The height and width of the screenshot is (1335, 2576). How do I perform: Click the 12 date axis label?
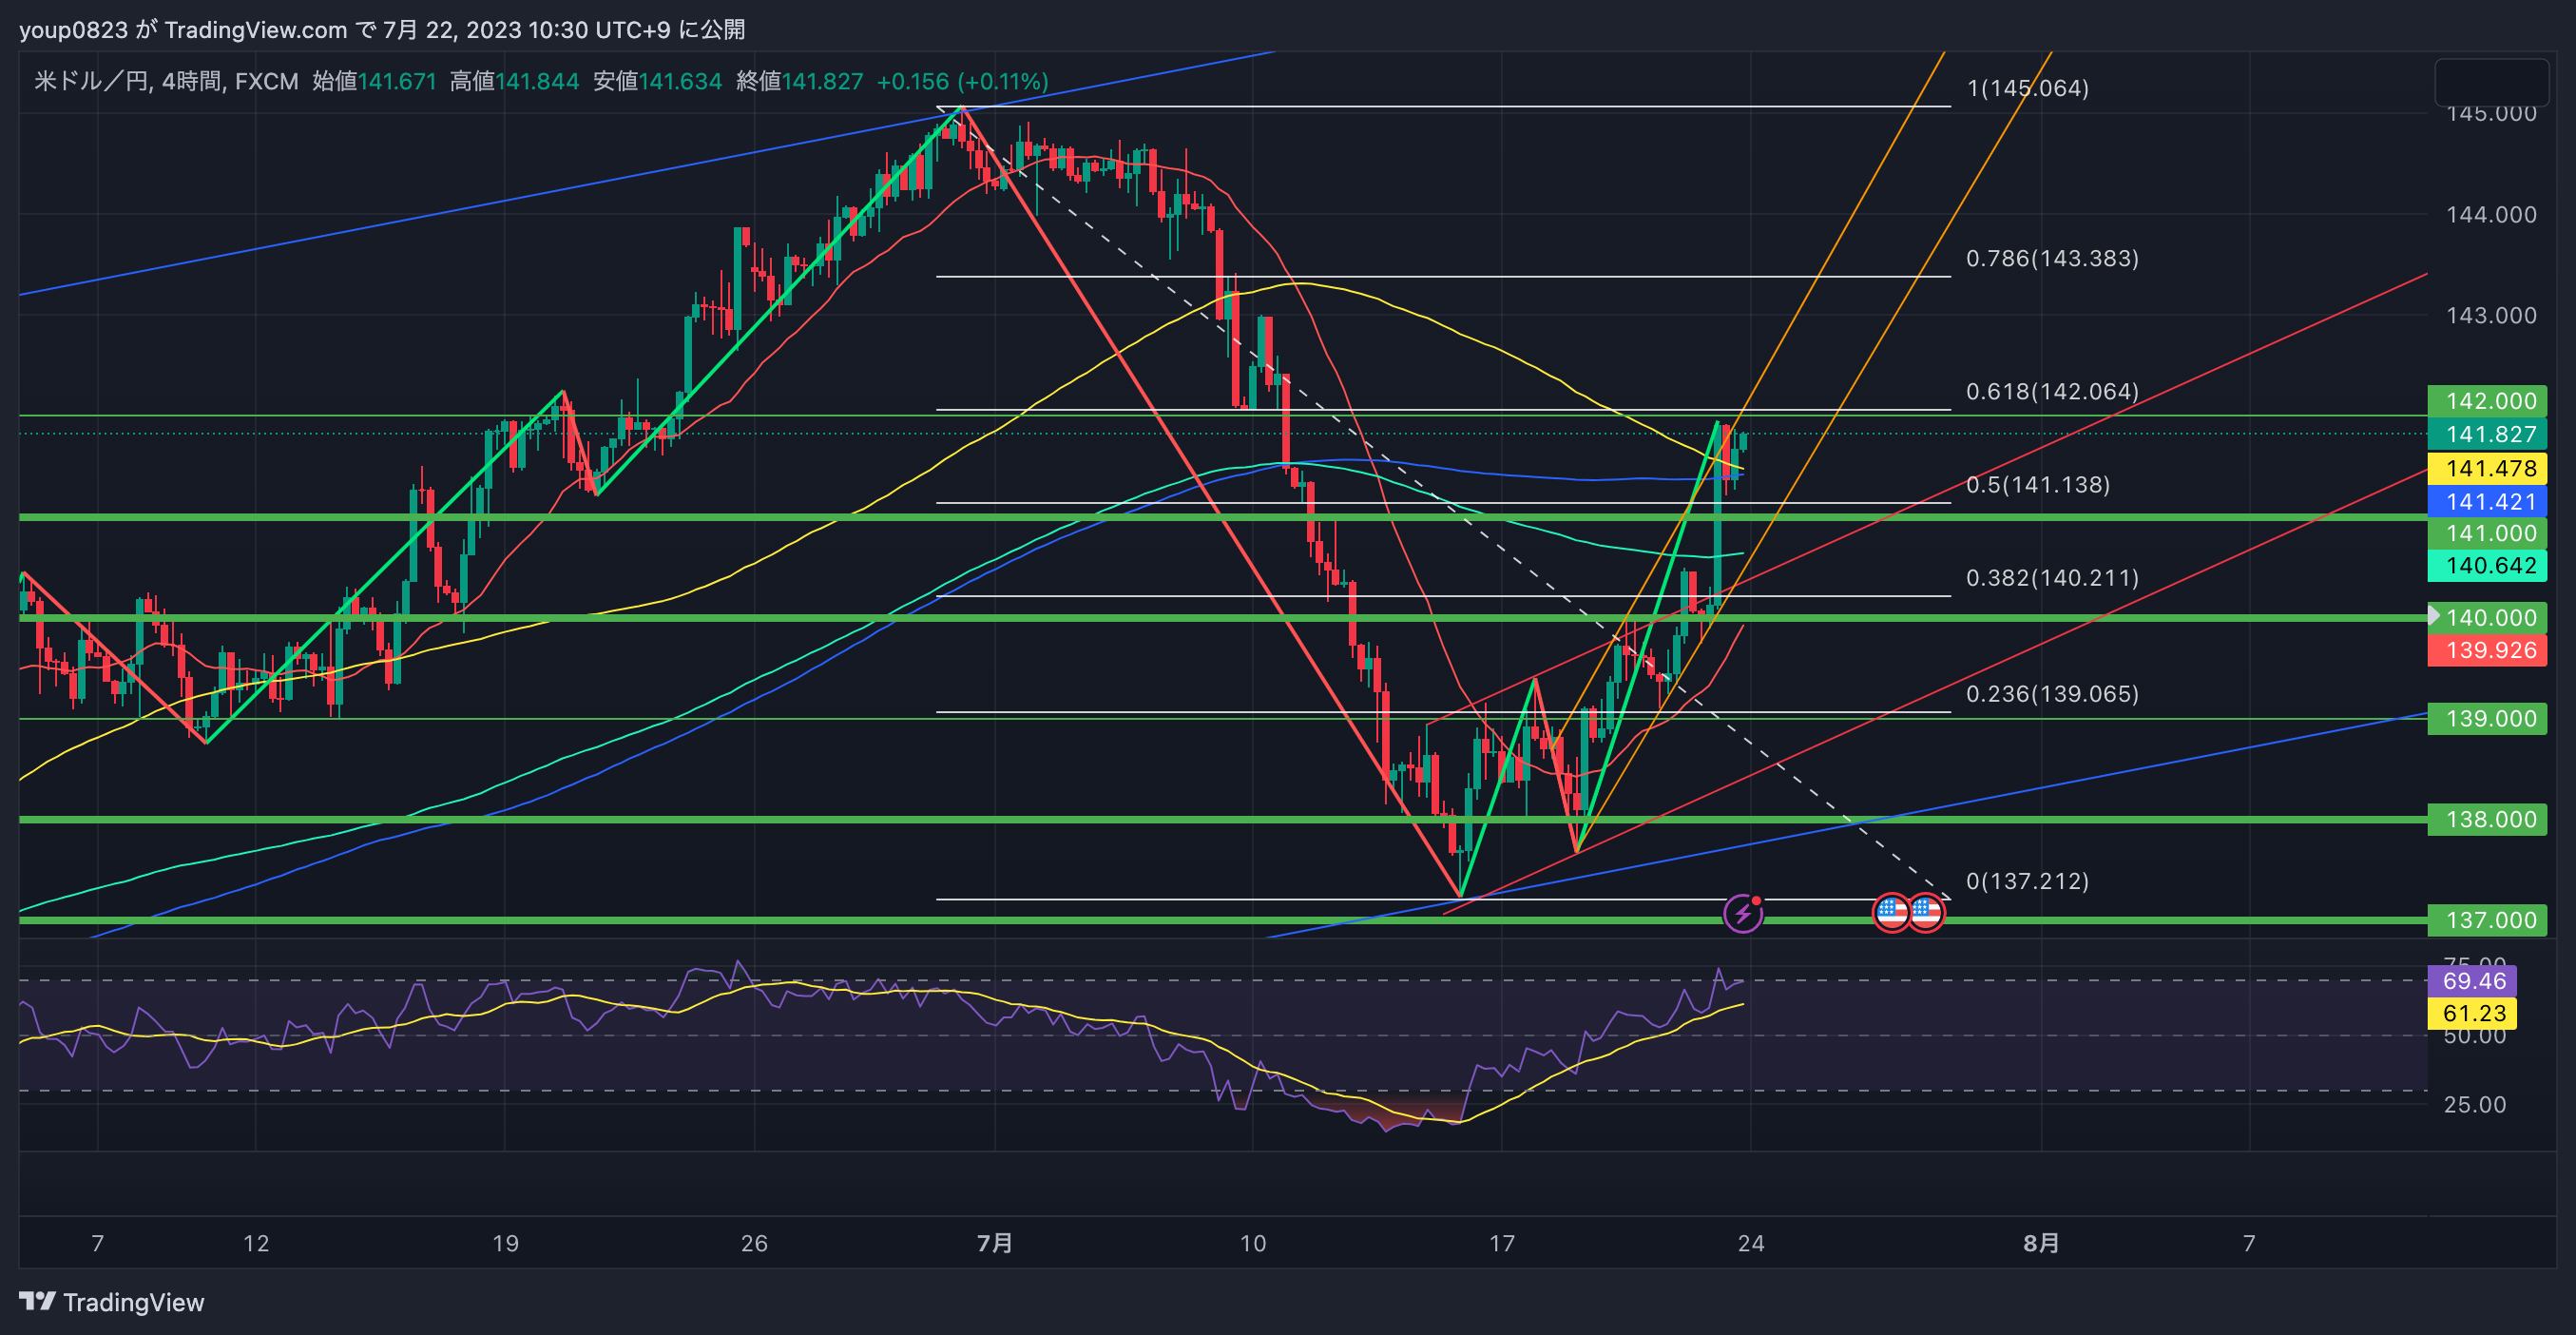pos(256,1243)
